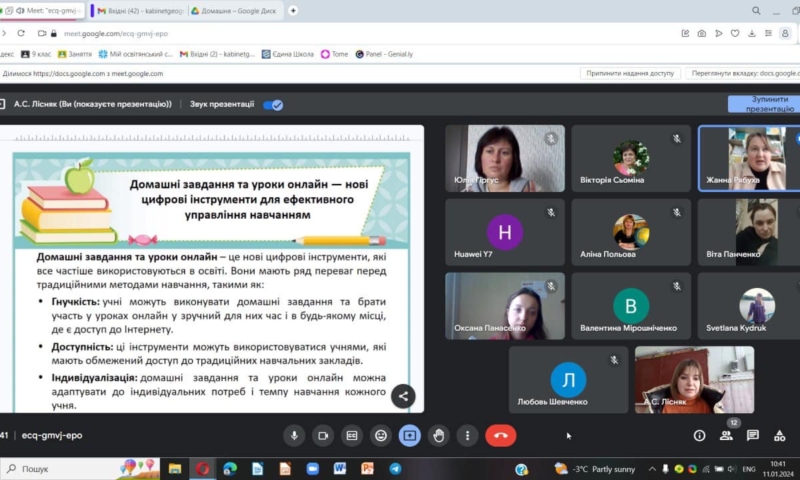Open the Заняття bookmark
This screenshot has height=480, width=800.
tap(74, 54)
